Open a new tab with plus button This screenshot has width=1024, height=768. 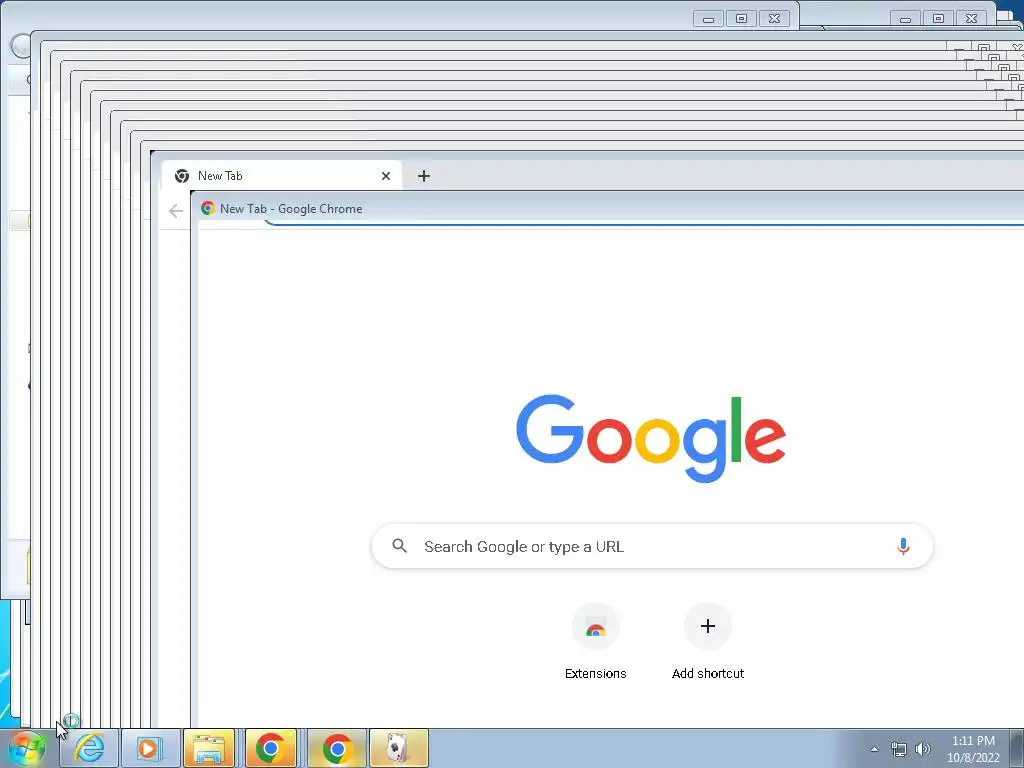424,176
